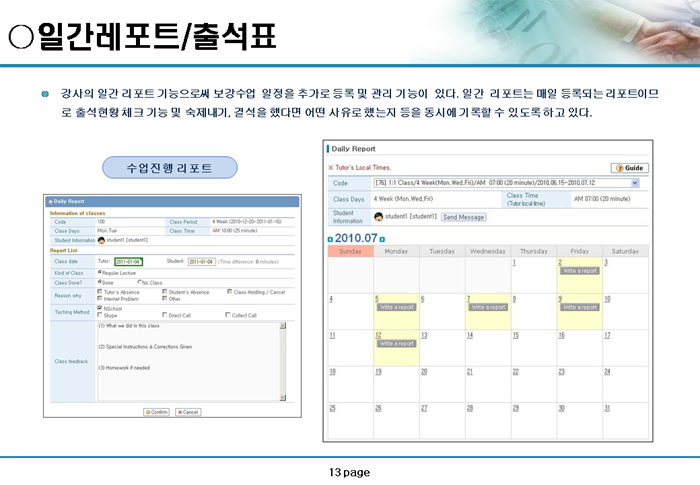The height and width of the screenshot is (485, 700).
Task: Click the Send Message button
Action: [x=463, y=217]
